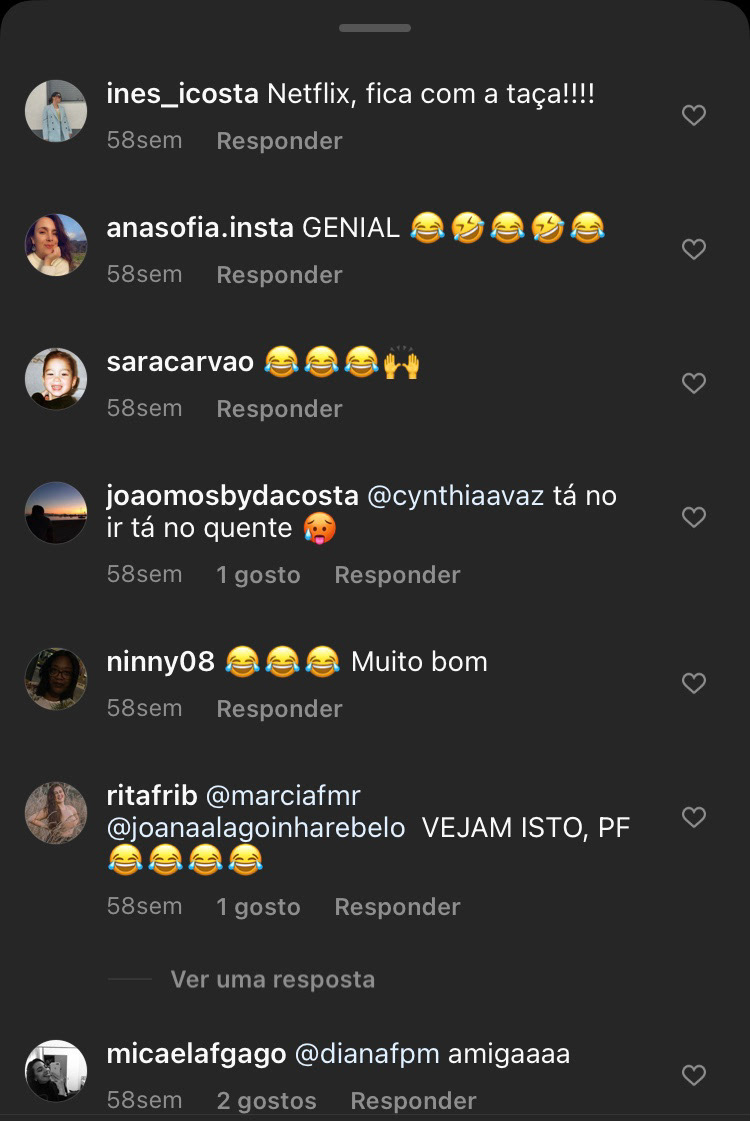Image resolution: width=750 pixels, height=1121 pixels.
Task: Tap the heart on anasofia.insta's comment
Action: (x=694, y=249)
